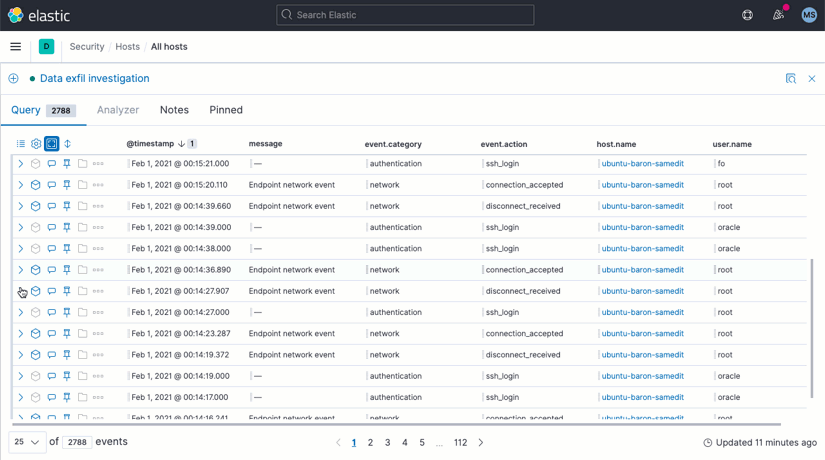Pin the 00:14:17.000 event
The width and height of the screenshot is (825, 460).
click(67, 397)
